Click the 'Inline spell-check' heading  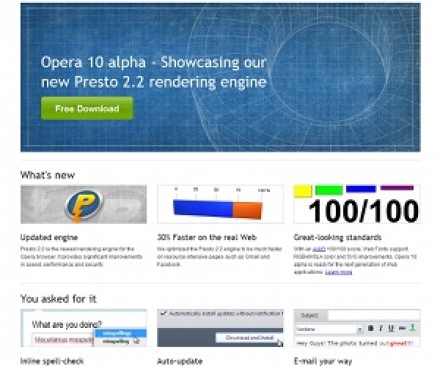(x=52, y=361)
